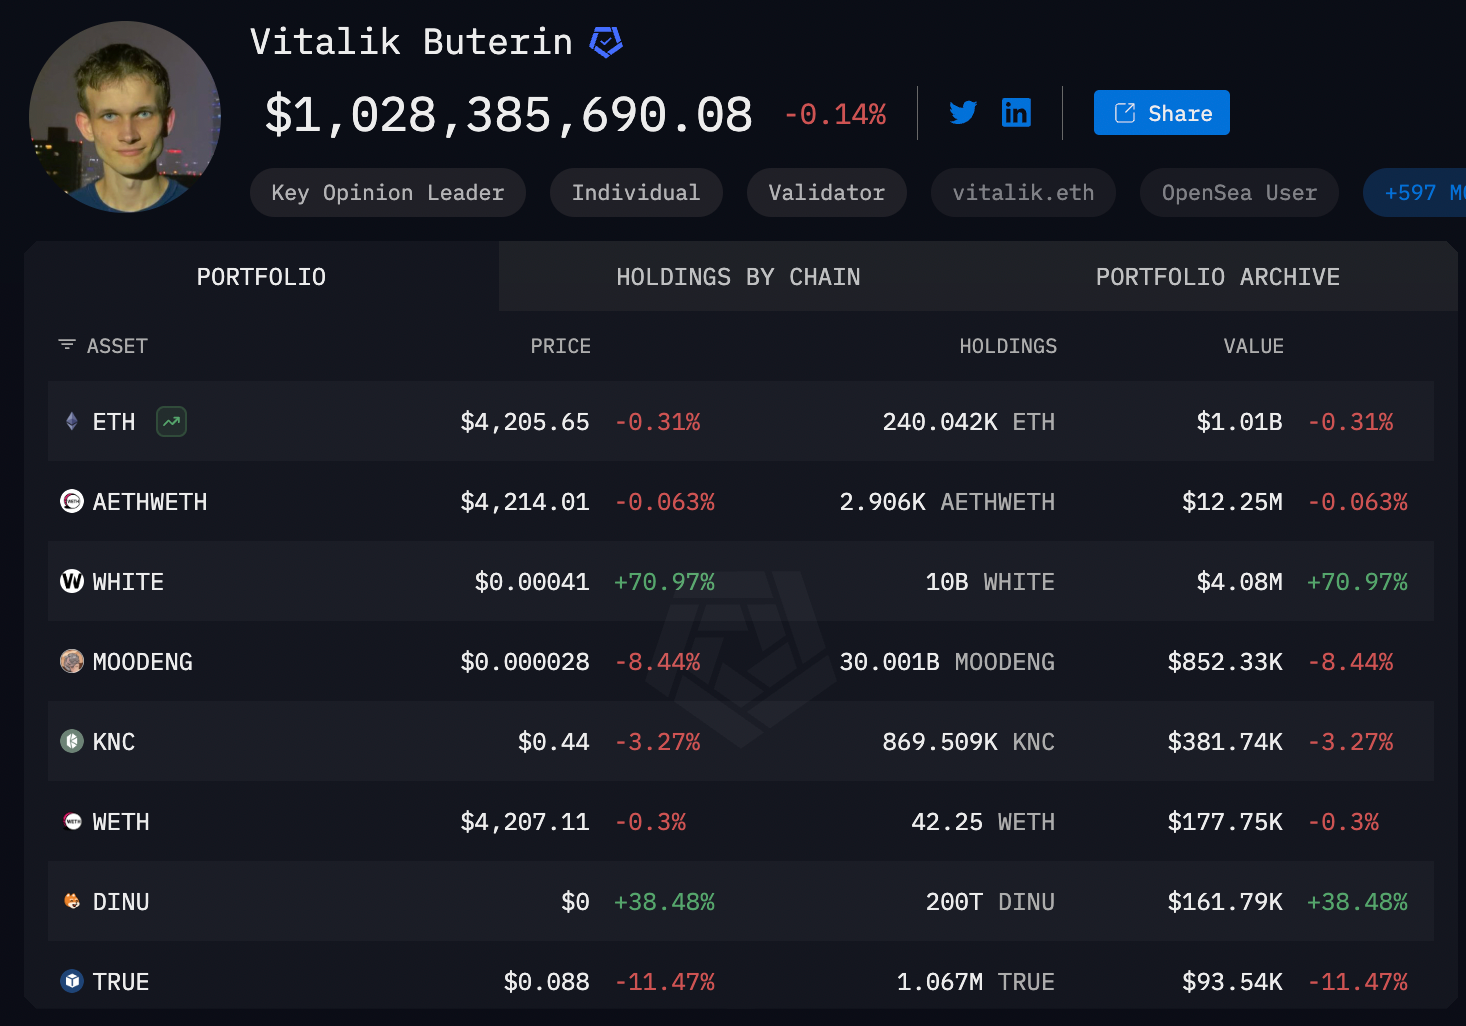The image size is (1466, 1026).
Task: Click the MOODENG token logo
Action: point(71,661)
